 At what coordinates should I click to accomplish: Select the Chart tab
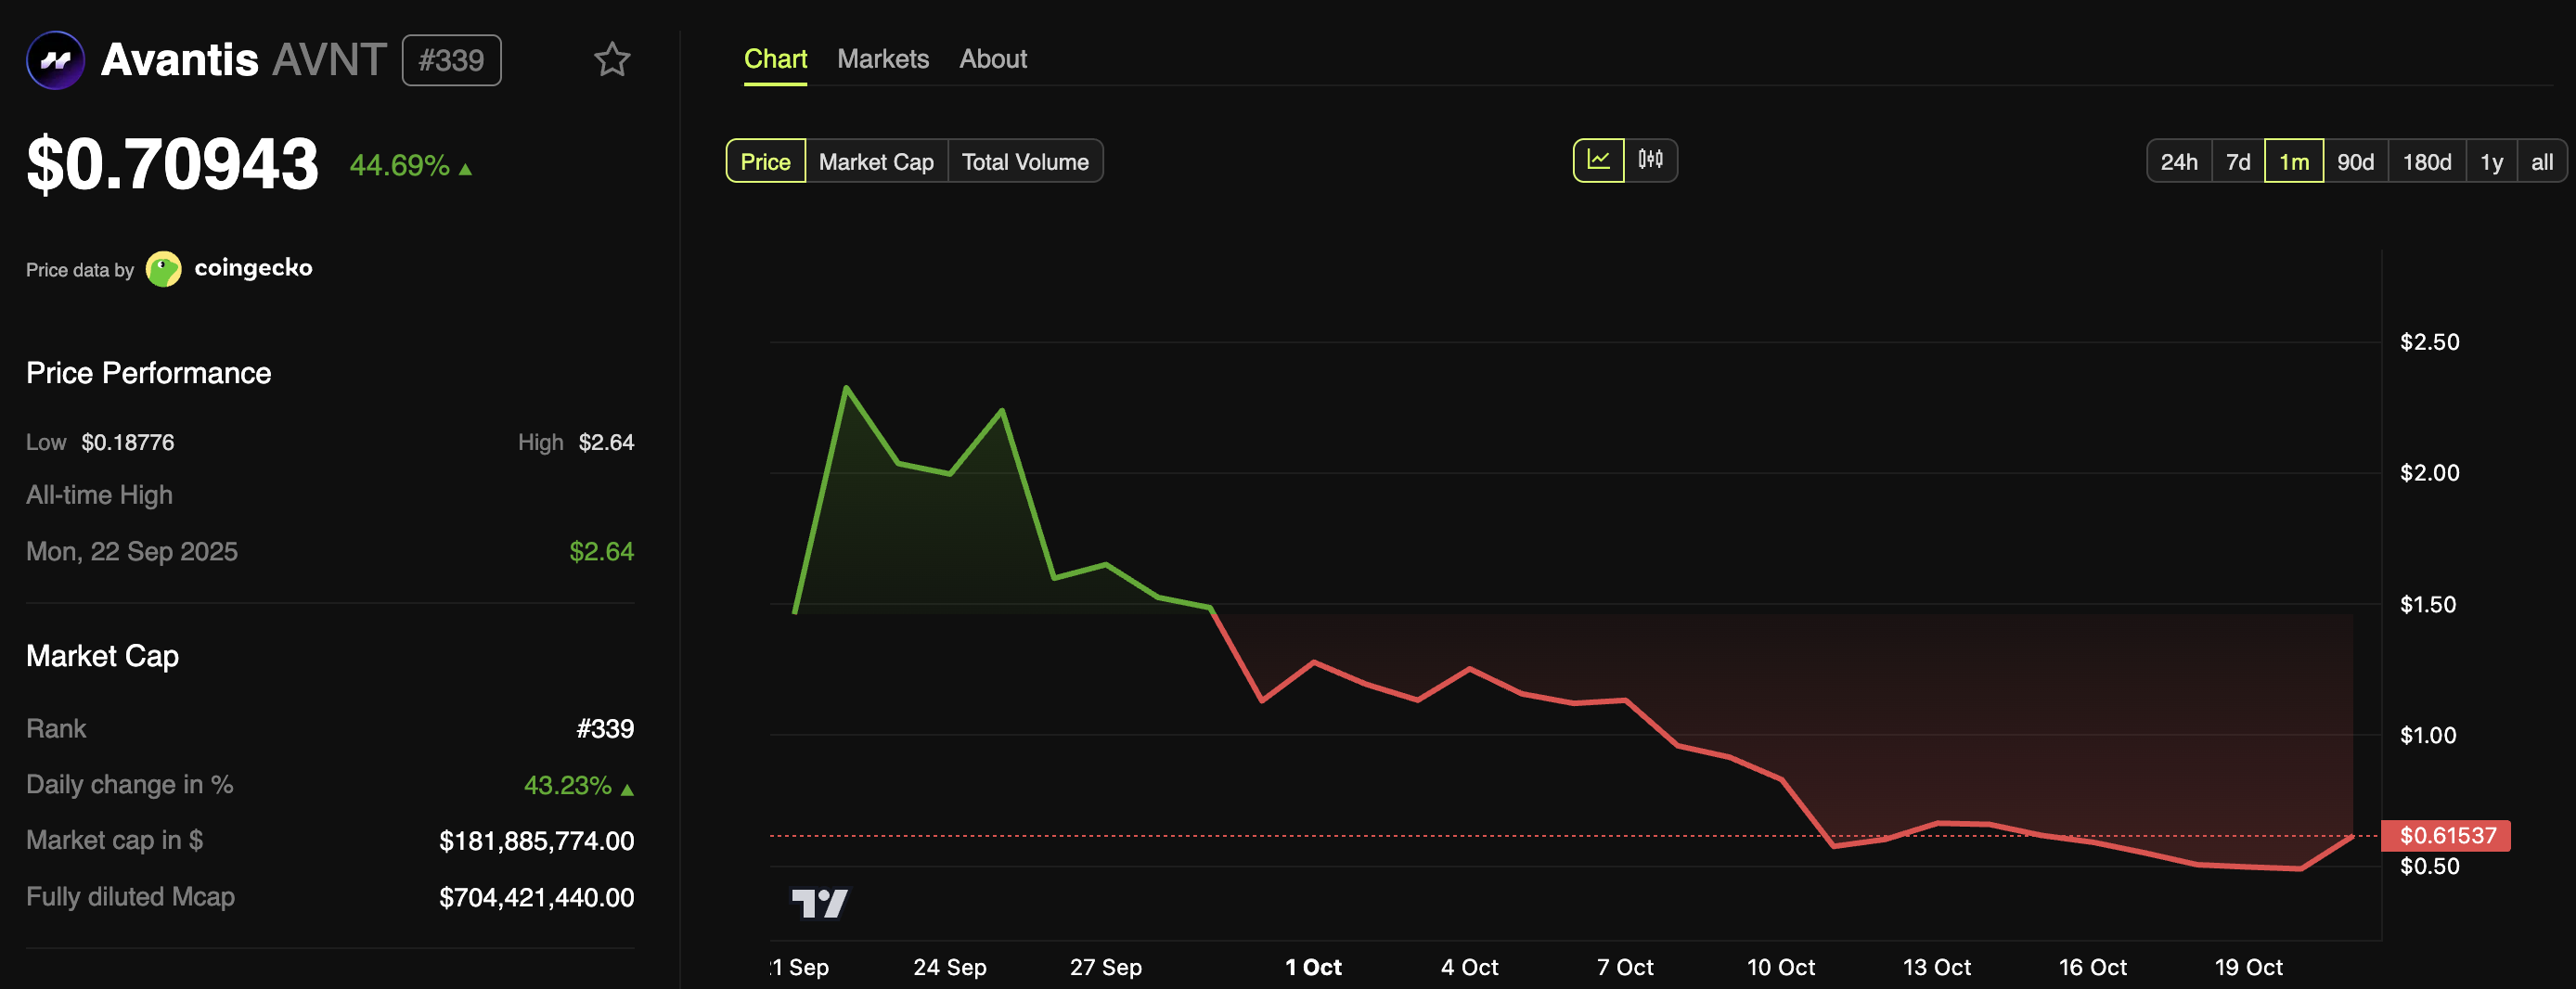pyautogui.click(x=775, y=59)
